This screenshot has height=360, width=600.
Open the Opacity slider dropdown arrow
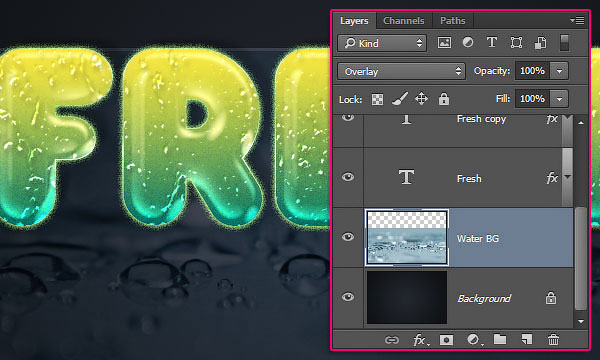[x=559, y=71]
